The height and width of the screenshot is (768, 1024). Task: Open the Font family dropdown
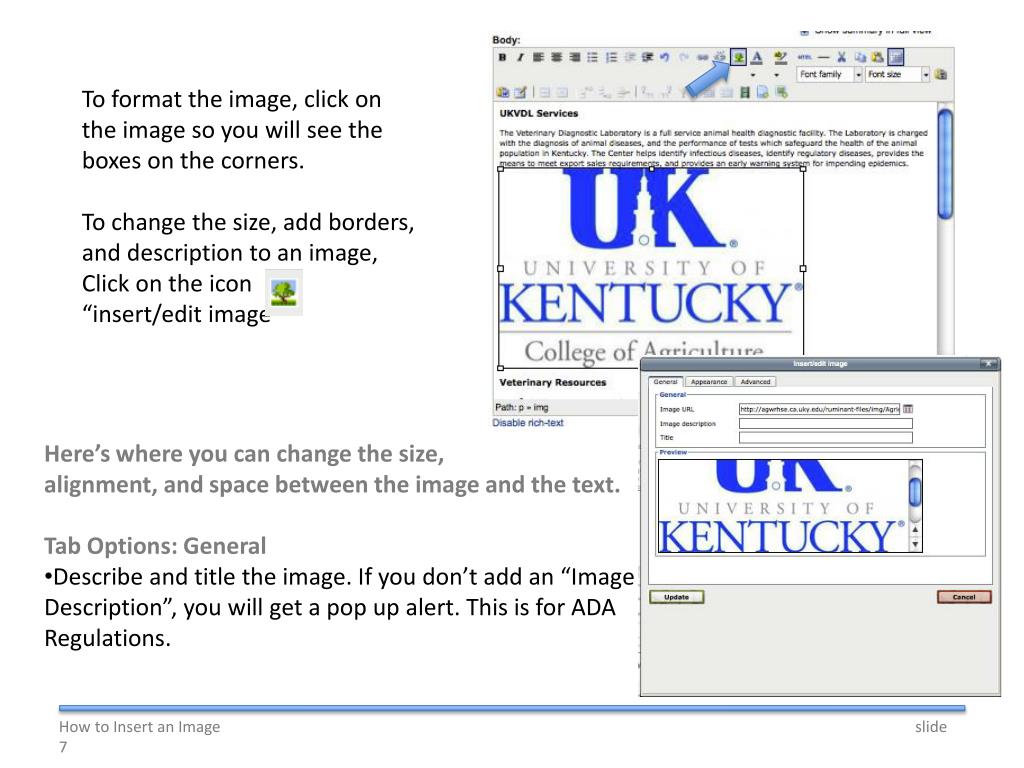830,74
